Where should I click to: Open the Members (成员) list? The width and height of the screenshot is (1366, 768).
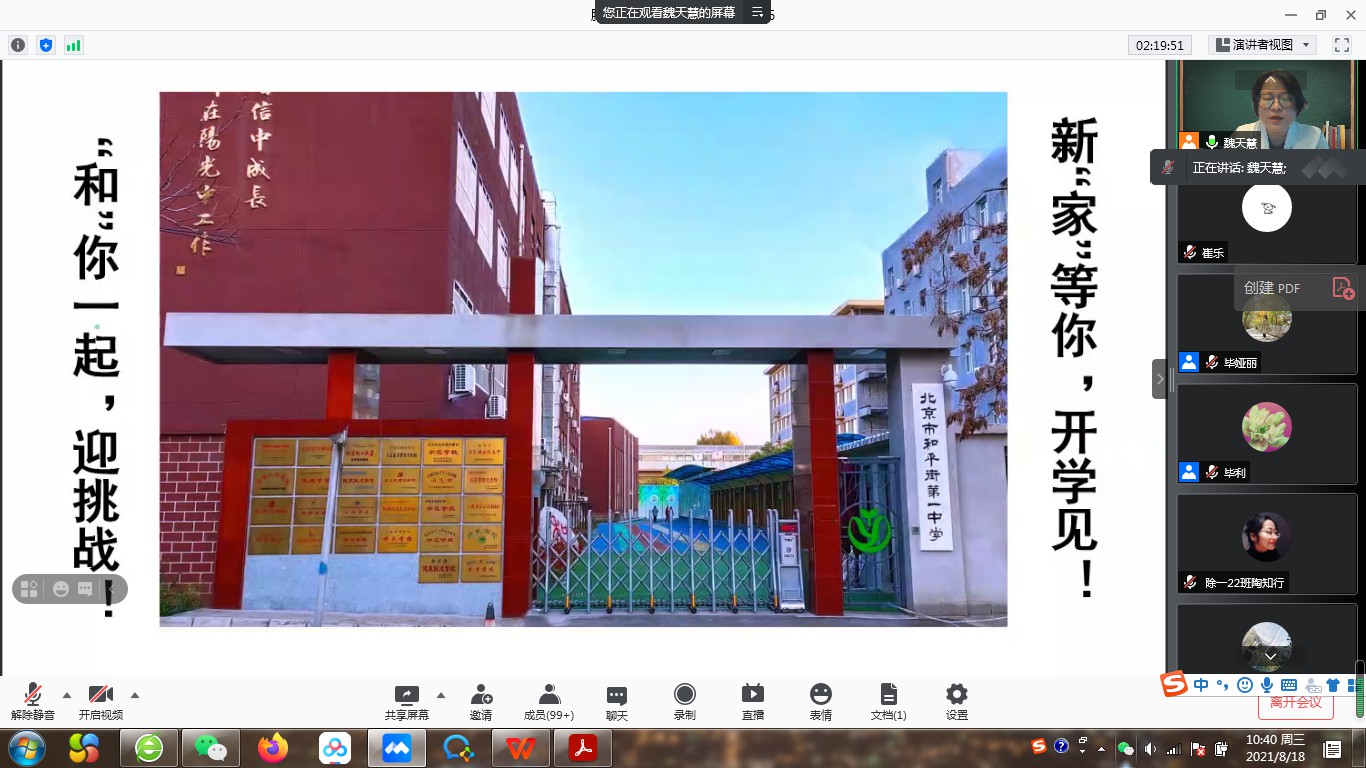(549, 702)
